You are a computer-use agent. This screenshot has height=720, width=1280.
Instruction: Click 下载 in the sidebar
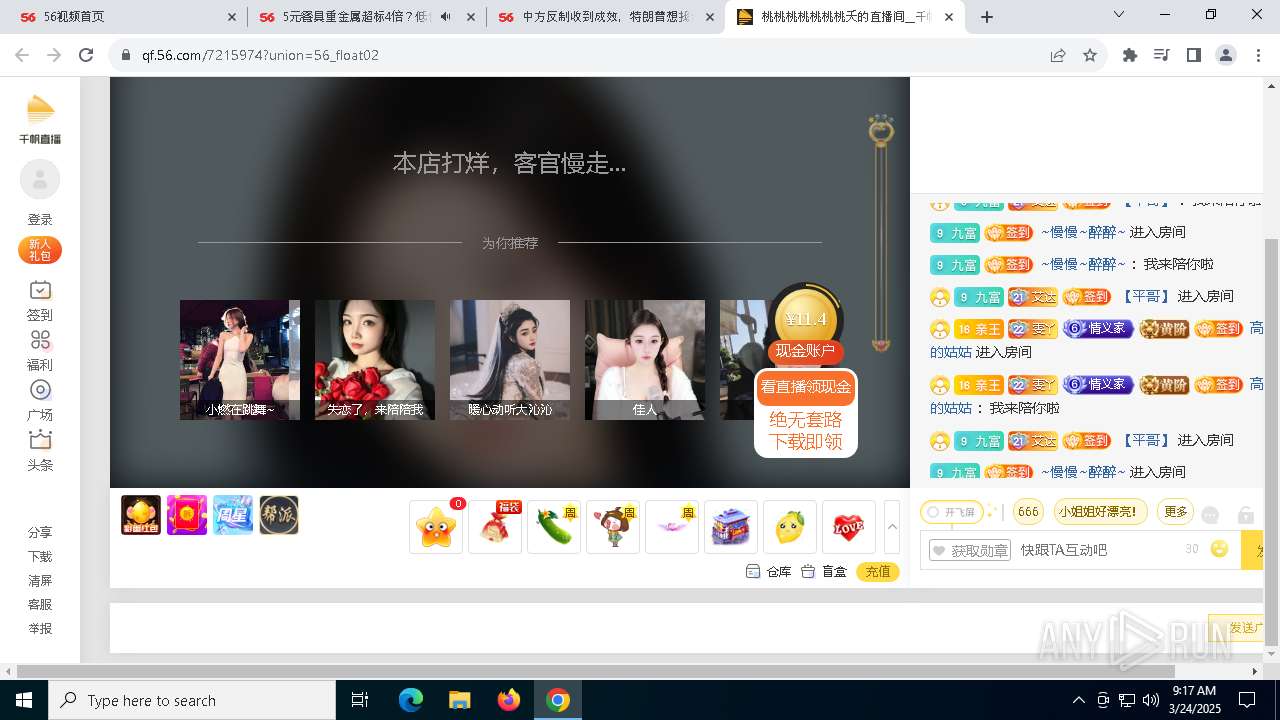pos(40,557)
